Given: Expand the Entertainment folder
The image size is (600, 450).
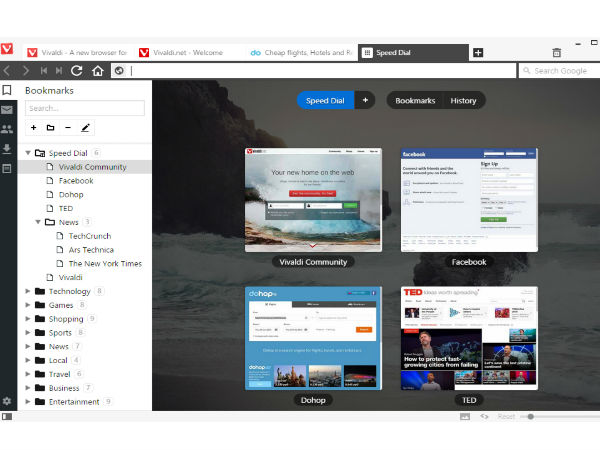Looking at the screenshot, I should point(28,401).
